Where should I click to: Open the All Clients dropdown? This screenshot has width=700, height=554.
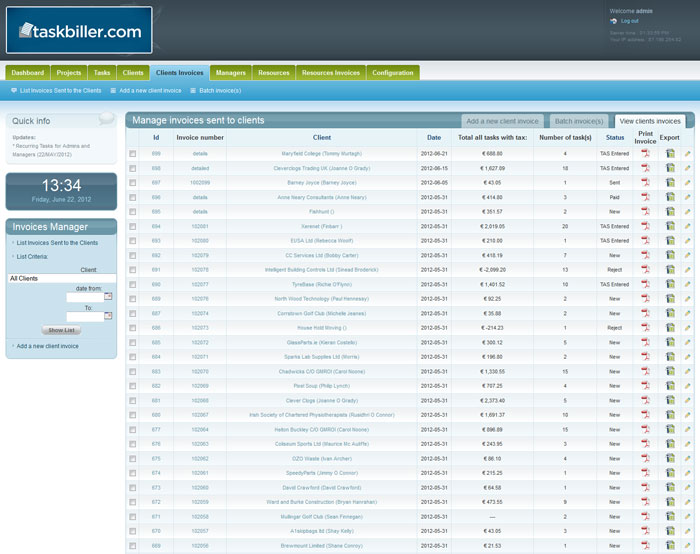point(62,279)
